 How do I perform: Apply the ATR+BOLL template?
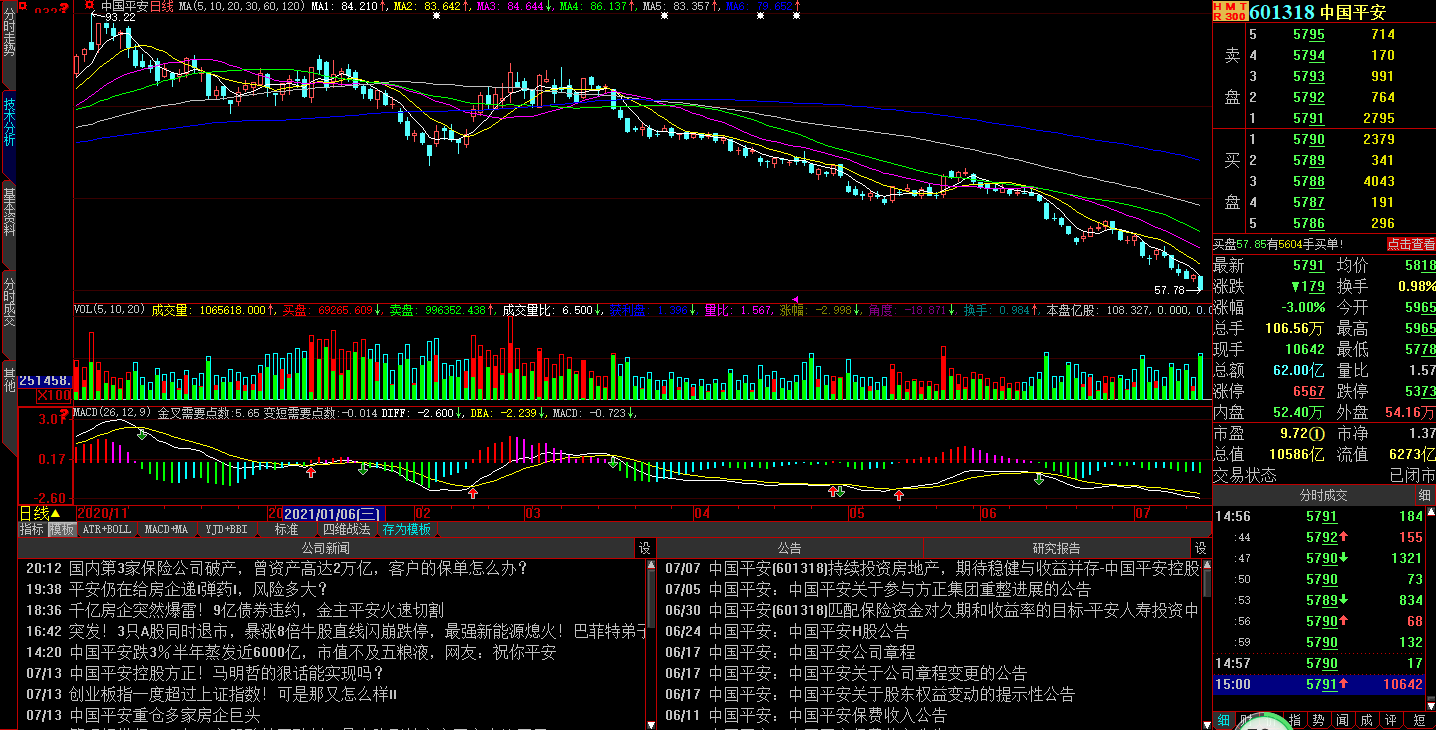click(x=106, y=529)
